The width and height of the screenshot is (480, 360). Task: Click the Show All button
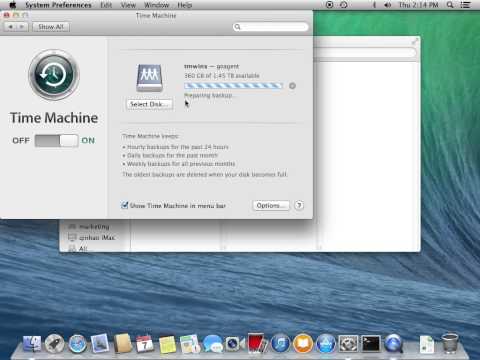click(51, 27)
